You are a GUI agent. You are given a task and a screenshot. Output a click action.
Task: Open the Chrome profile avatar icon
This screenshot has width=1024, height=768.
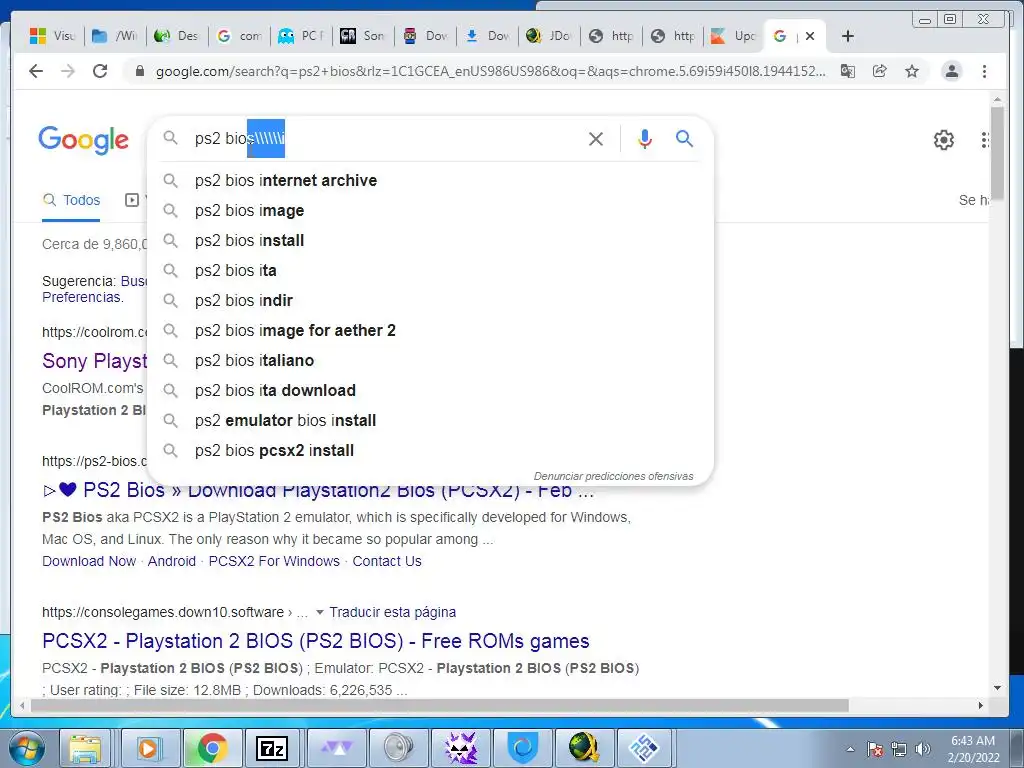(x=952, y=71)
